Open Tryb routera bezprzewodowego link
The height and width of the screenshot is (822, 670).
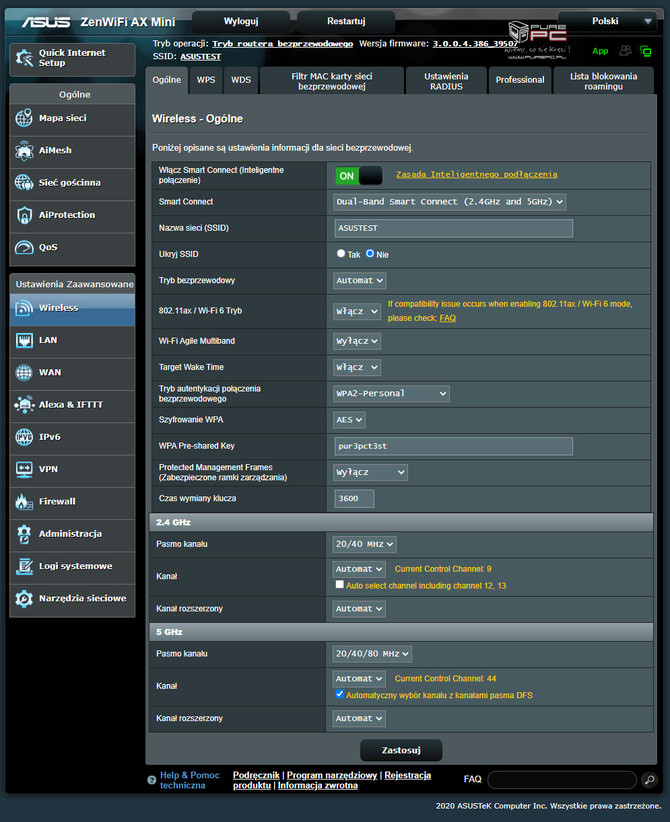tap(283, 44)
